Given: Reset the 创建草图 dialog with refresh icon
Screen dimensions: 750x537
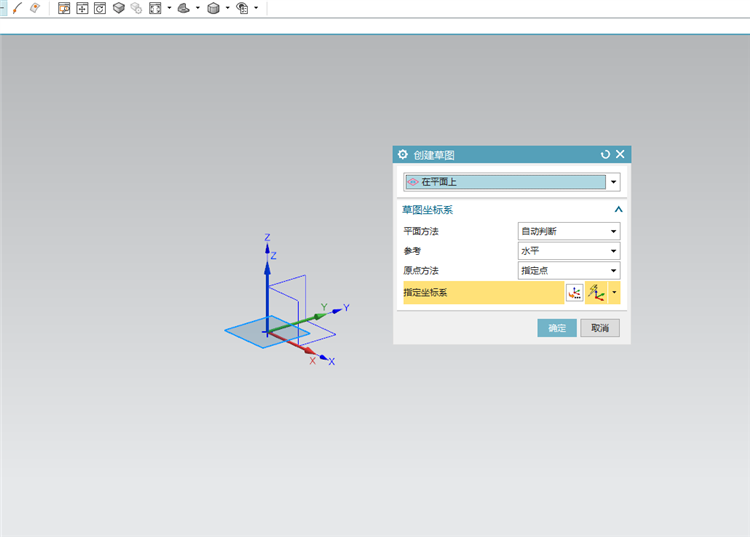Looking at the screenshot, I should click(x=605, y=154).
